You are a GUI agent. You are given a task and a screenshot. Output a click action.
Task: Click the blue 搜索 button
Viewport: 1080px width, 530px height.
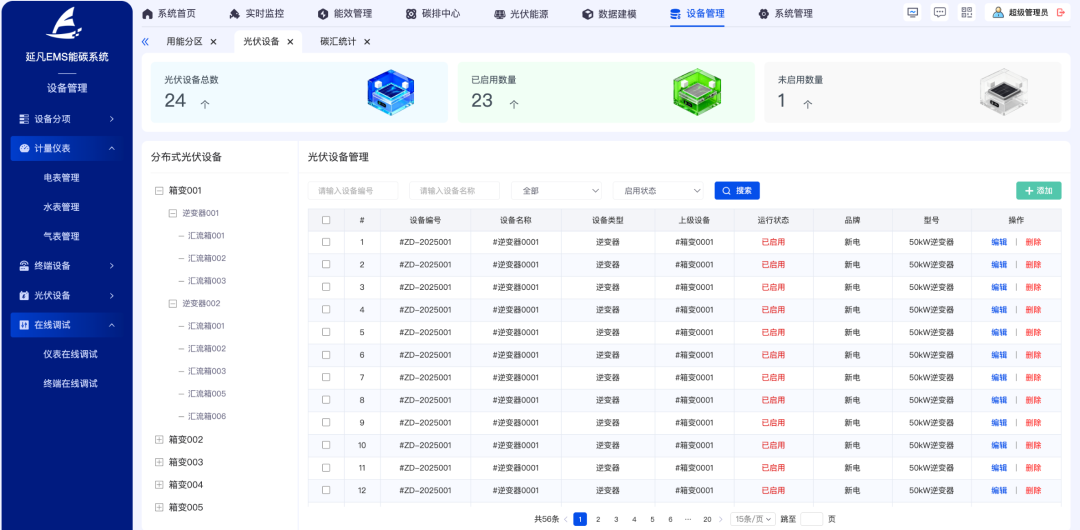pos(737,190)
